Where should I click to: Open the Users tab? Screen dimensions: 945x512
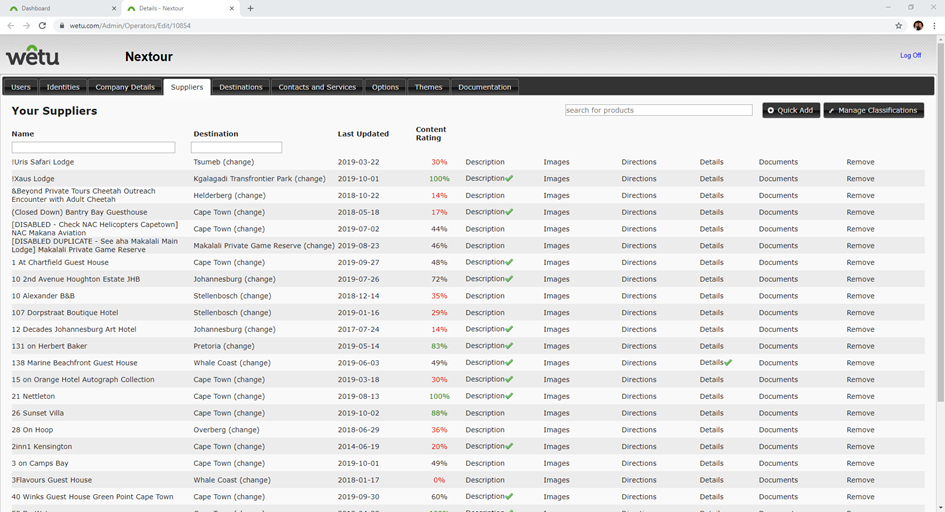20,87
